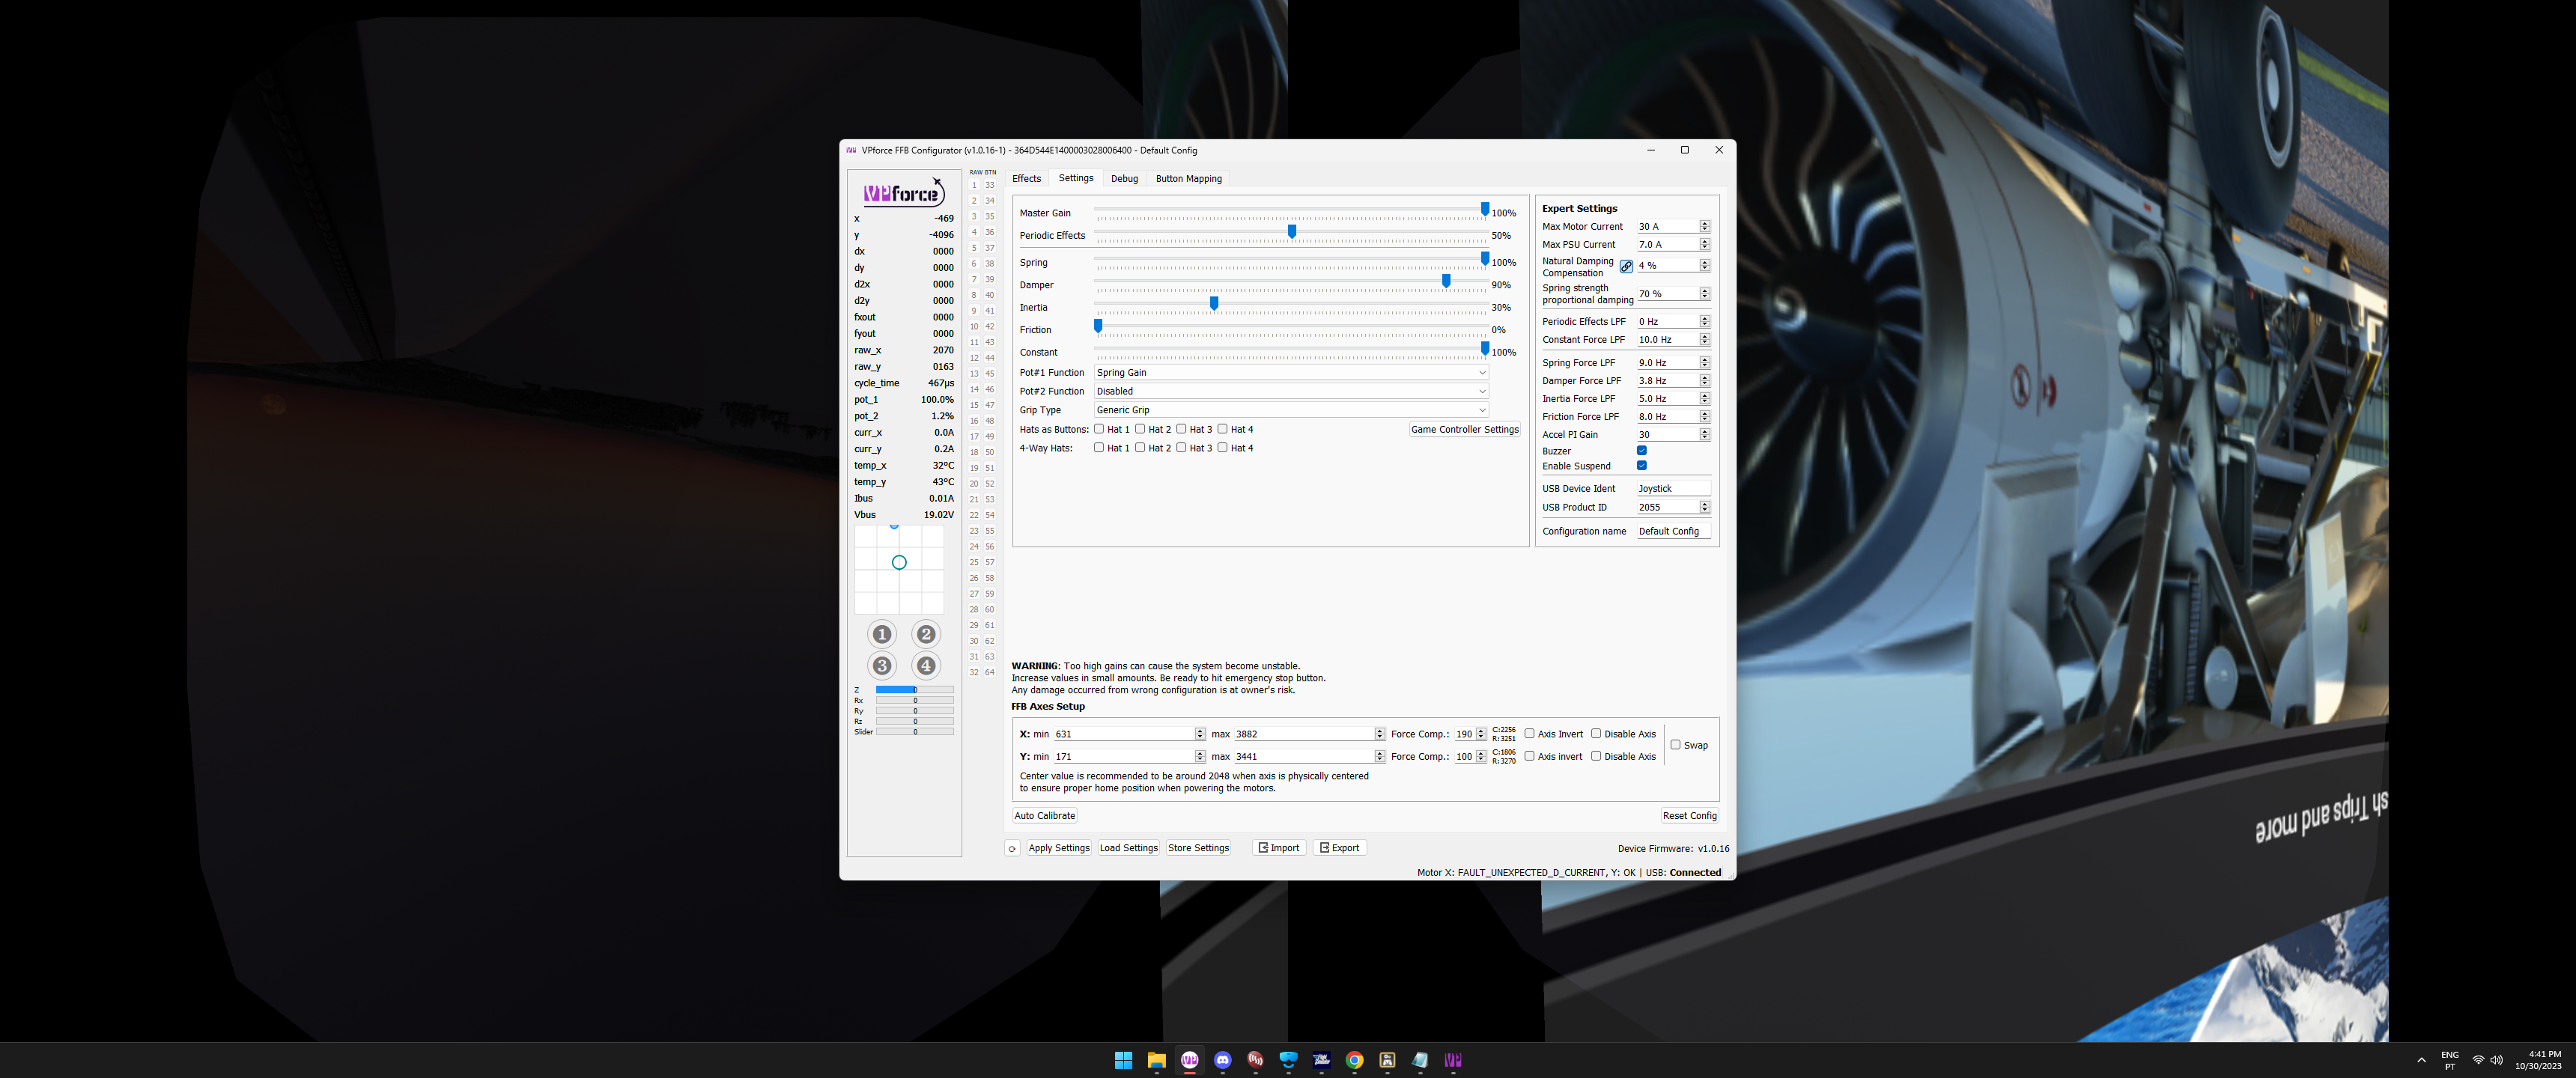2576x1078 pixels.
Task: Open the Button Mapping tab
Action: [x=1188, y=179]
